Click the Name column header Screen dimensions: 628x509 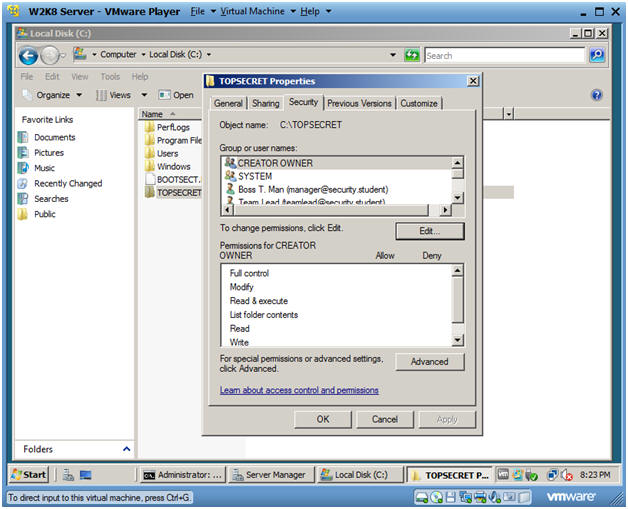(x=170, y=114)
